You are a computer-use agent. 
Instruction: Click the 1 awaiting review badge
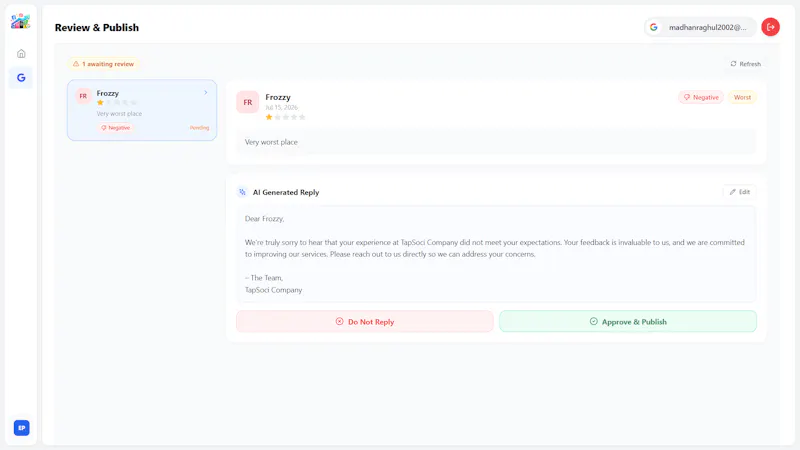(104, 64)
